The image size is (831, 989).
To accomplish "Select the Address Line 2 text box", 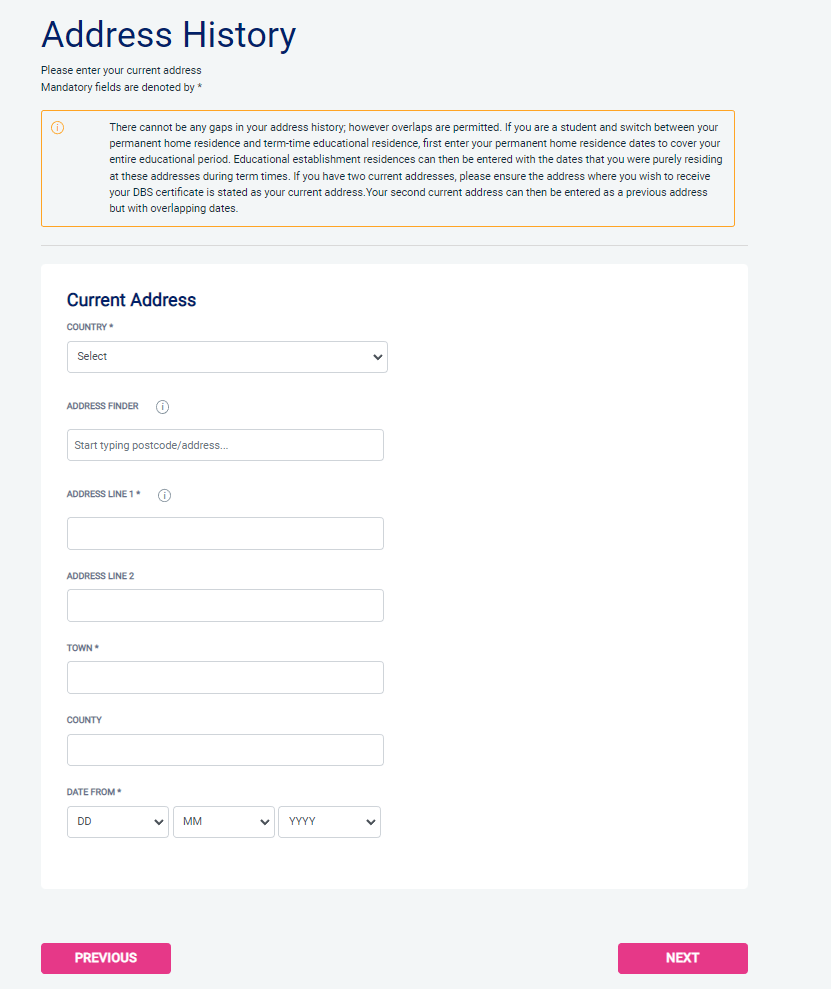I will coord(225,605).
